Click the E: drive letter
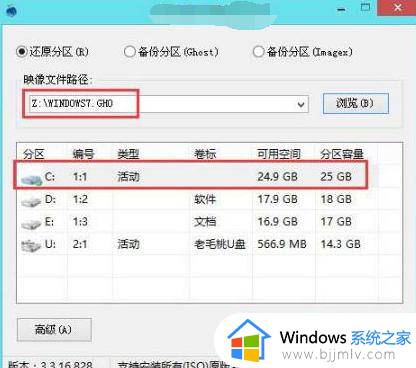This screenshot has height=368, width=416. [49, 222]
